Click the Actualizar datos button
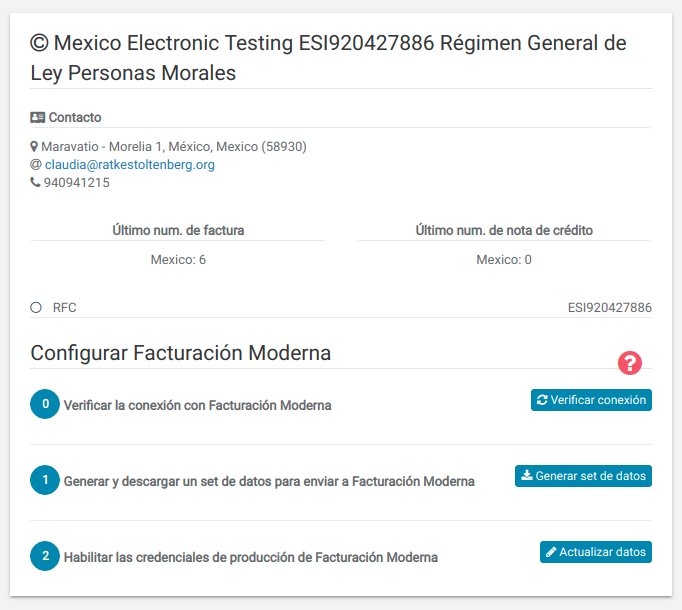This screenshot has height=610, width=682. coord(596,552)
